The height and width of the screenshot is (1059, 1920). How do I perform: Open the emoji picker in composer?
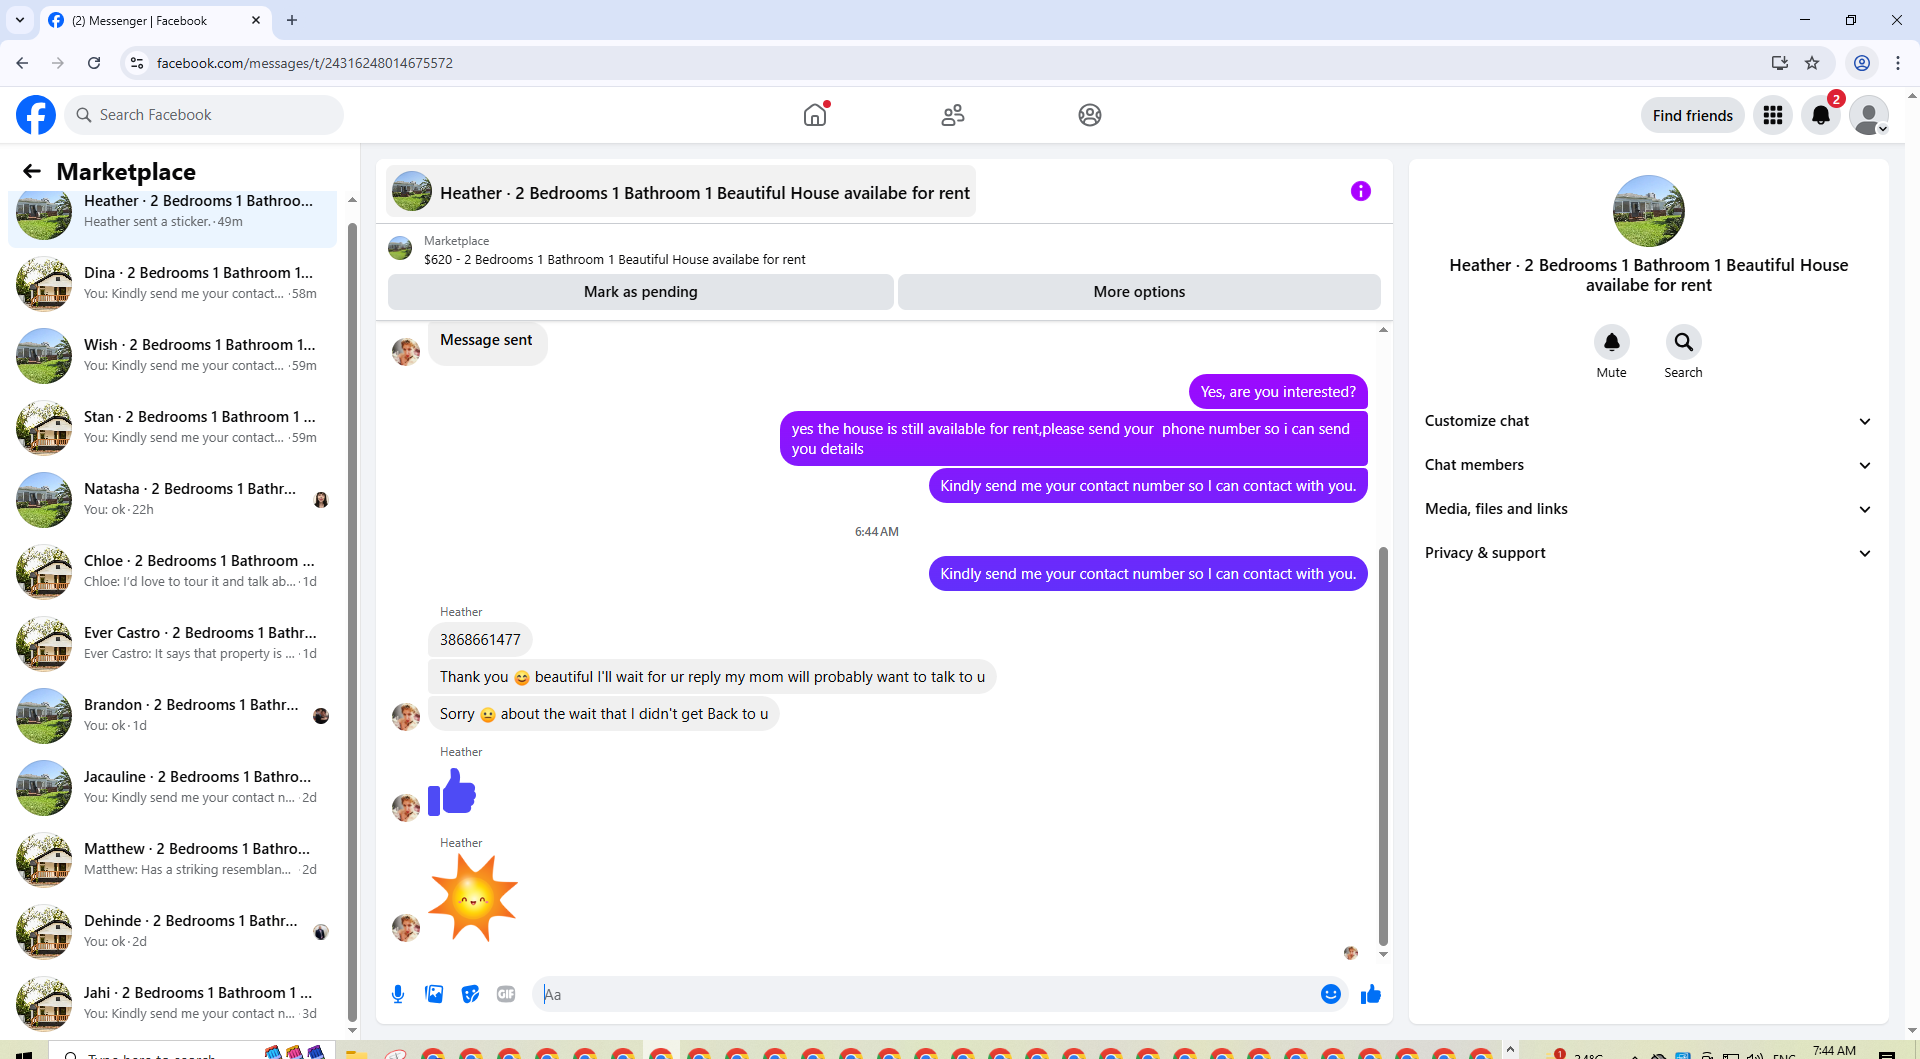[1331, 994]
